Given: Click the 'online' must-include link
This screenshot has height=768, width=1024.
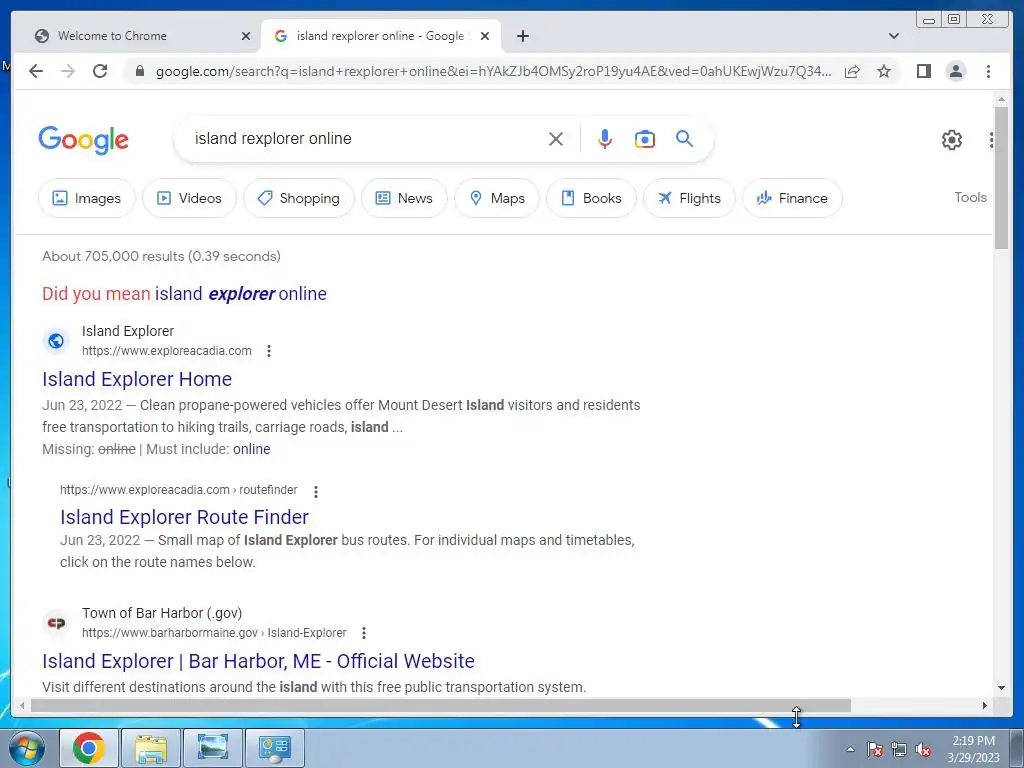Looking at the screenshot, I should click(251, 449).
